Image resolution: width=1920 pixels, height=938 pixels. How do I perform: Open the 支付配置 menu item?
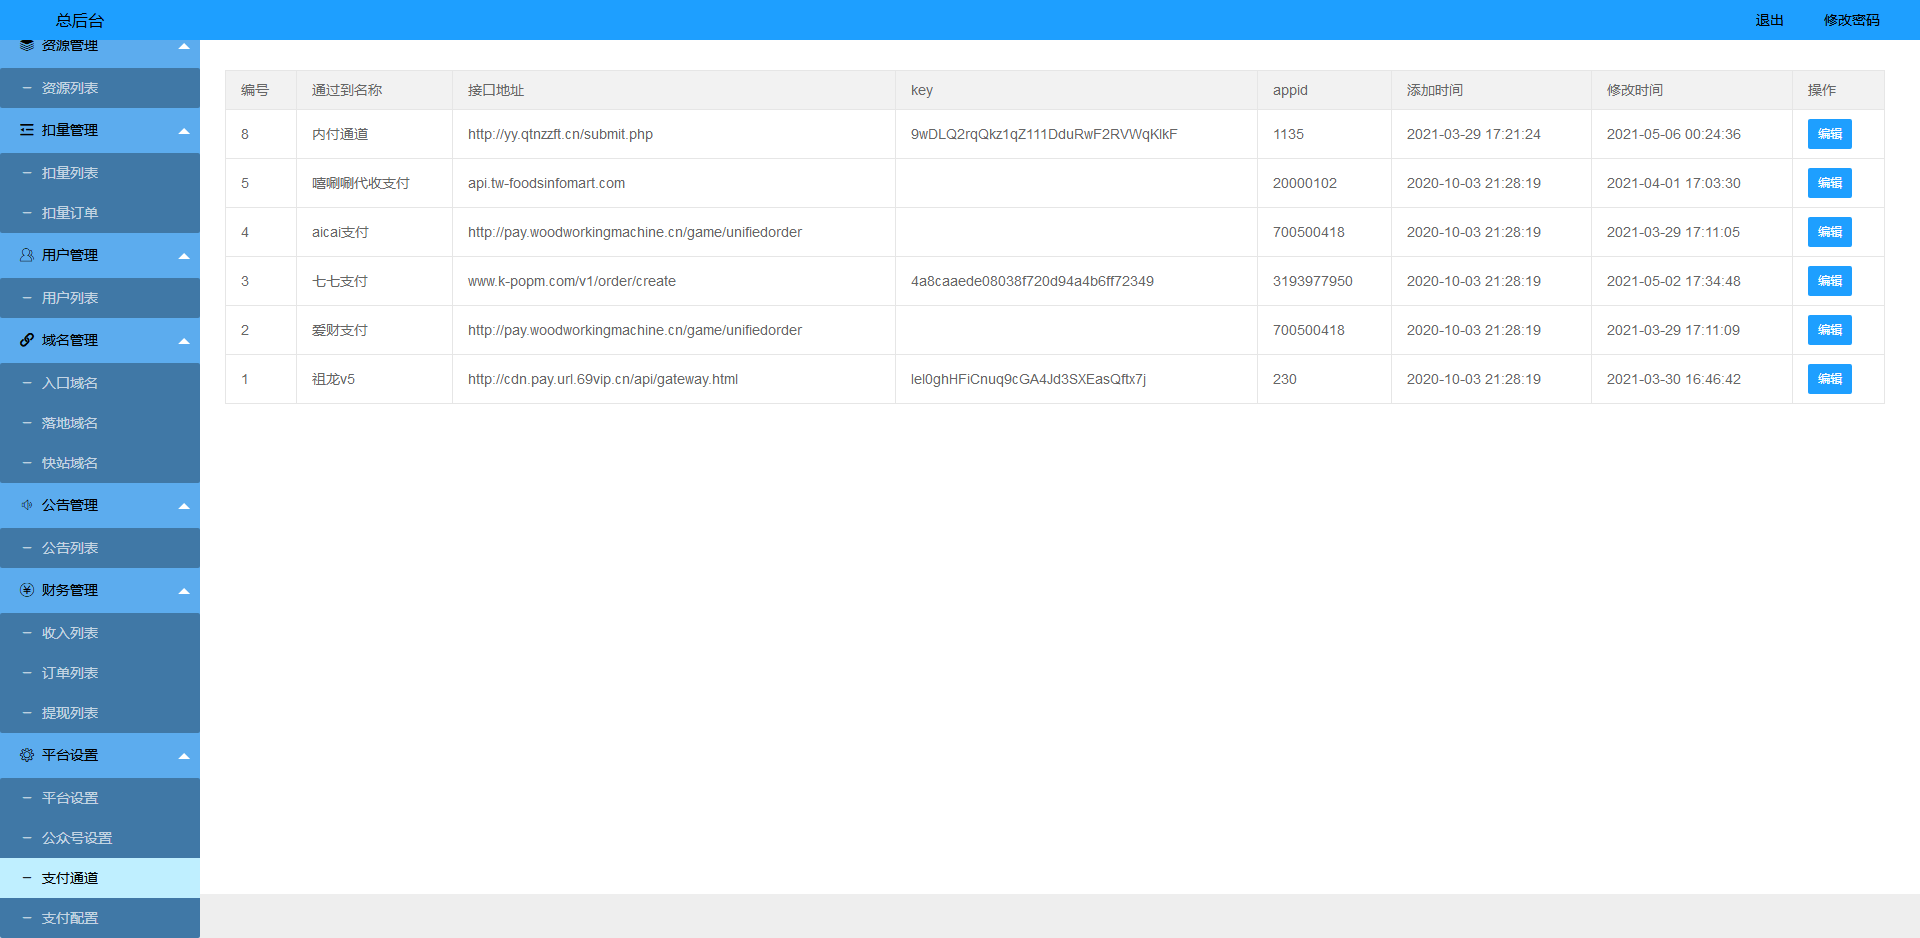click(x=70, y=918)
